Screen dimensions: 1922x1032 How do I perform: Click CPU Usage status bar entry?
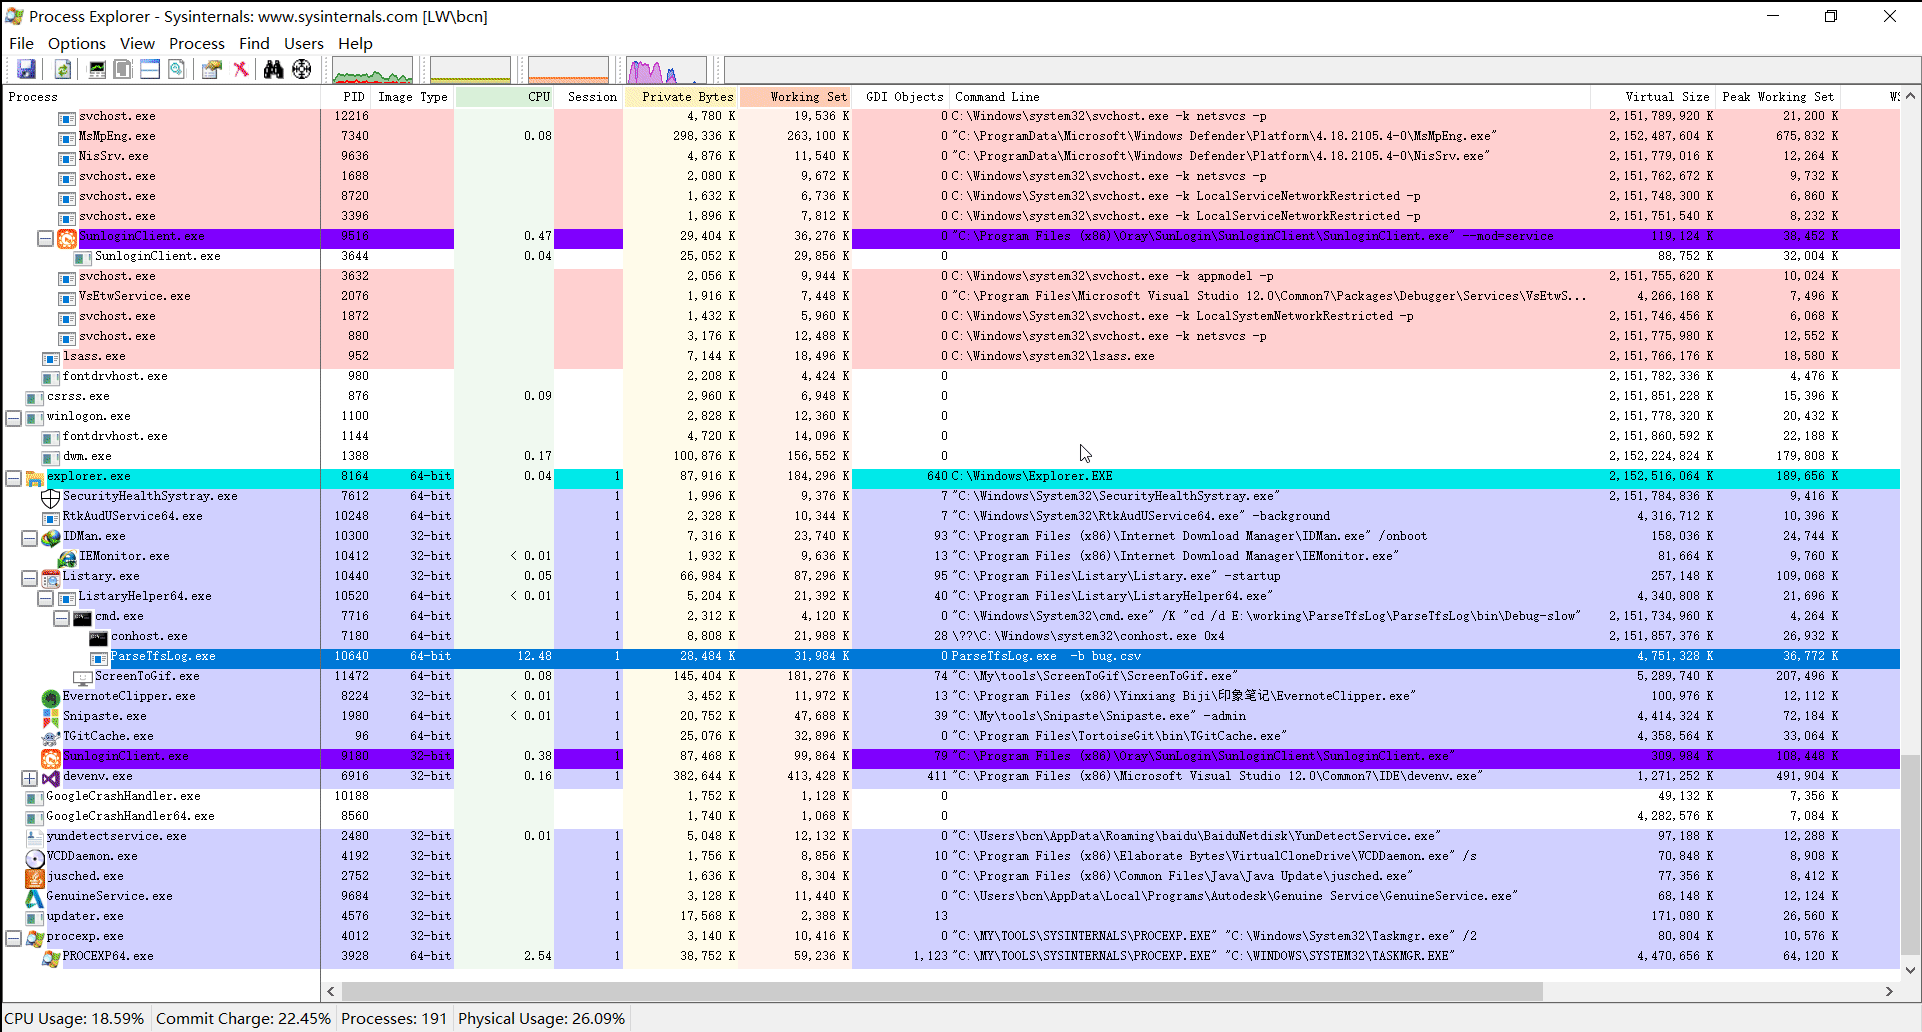click(75, 1018)
